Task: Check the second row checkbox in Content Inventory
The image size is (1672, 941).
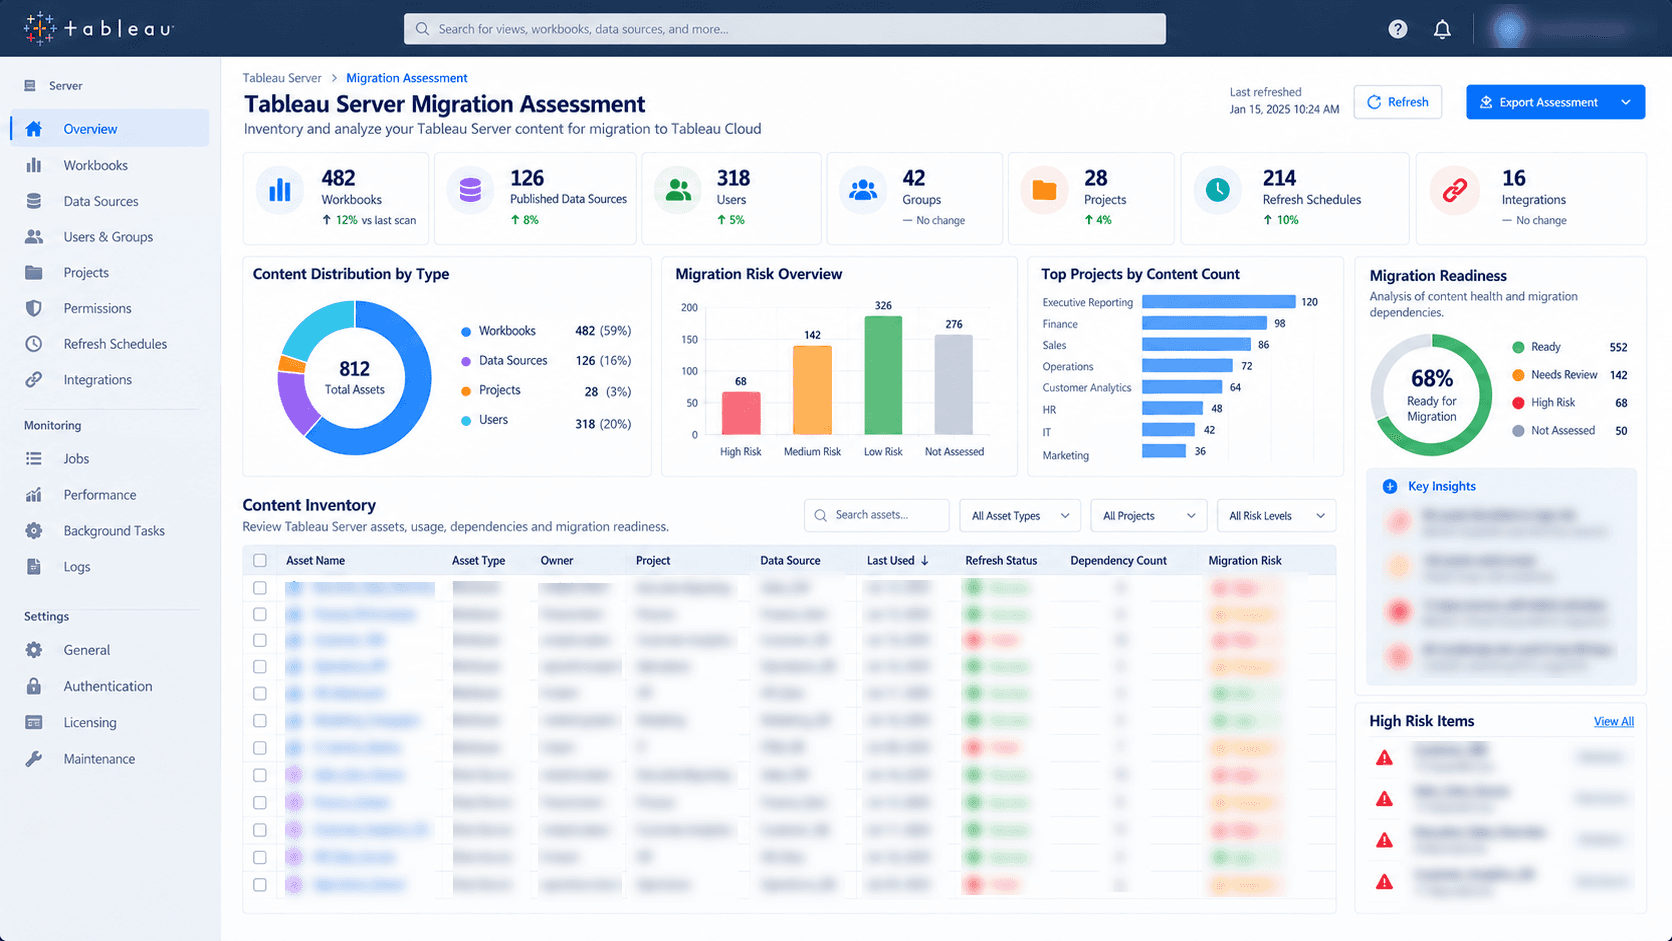Action: (x=260, y=614)
